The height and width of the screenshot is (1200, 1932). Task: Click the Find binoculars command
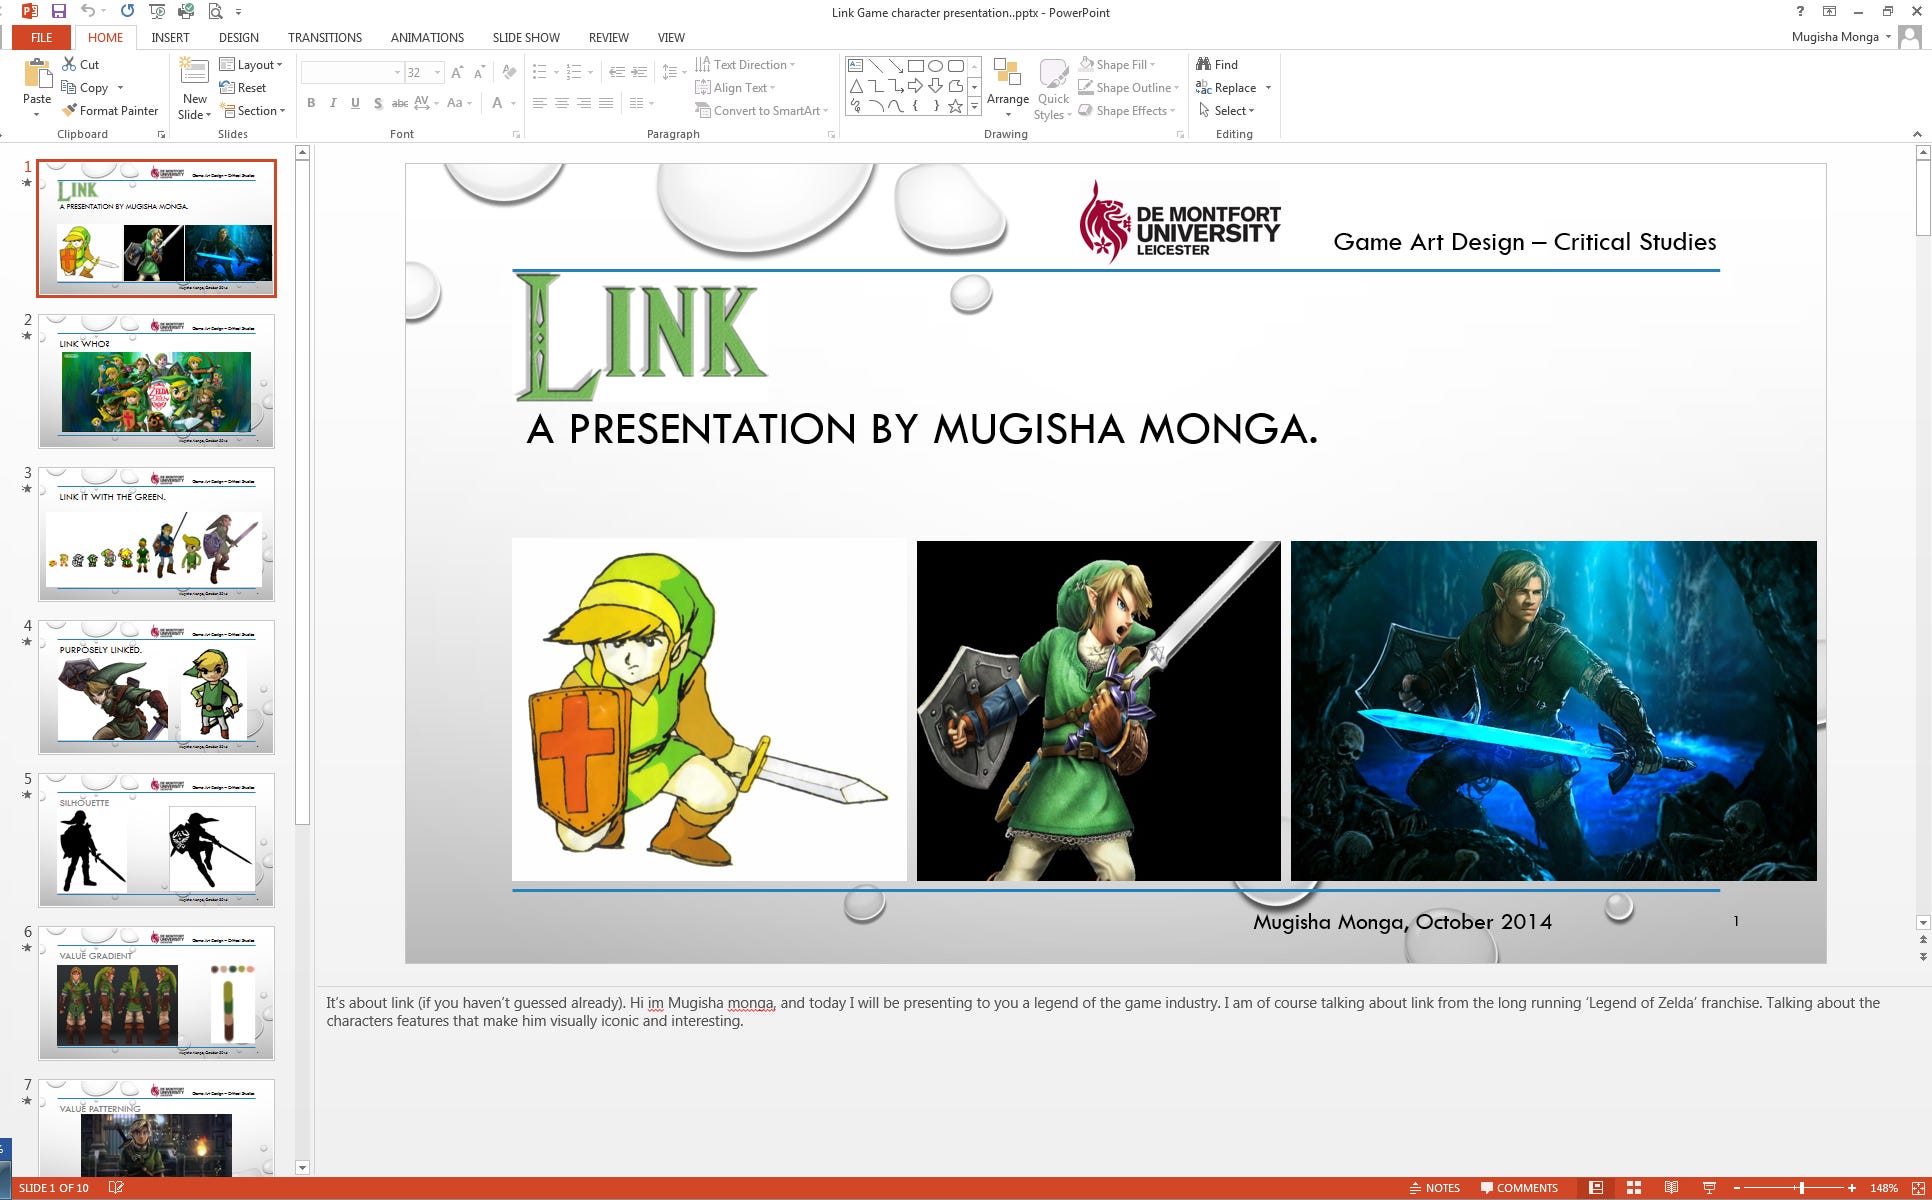(x=1217, y=64)
